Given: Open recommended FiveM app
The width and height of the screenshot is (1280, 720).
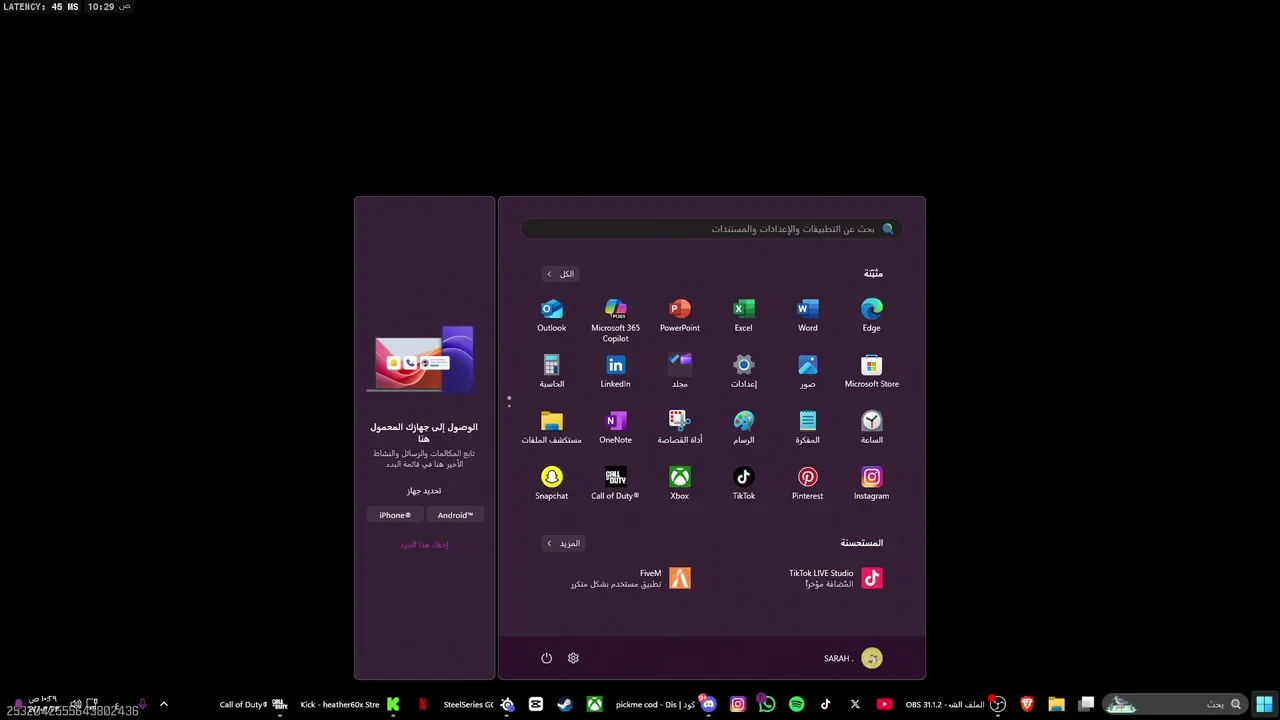Looking at the screenshot, I should [630, 578].
